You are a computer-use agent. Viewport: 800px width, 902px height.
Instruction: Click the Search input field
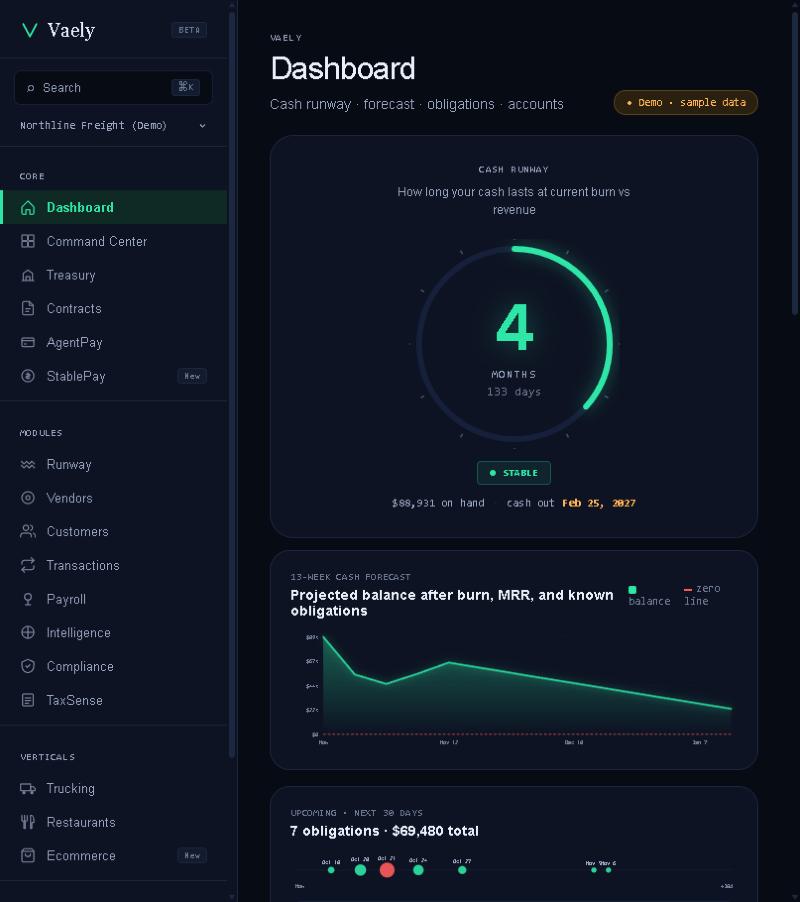tap(113, 87)
